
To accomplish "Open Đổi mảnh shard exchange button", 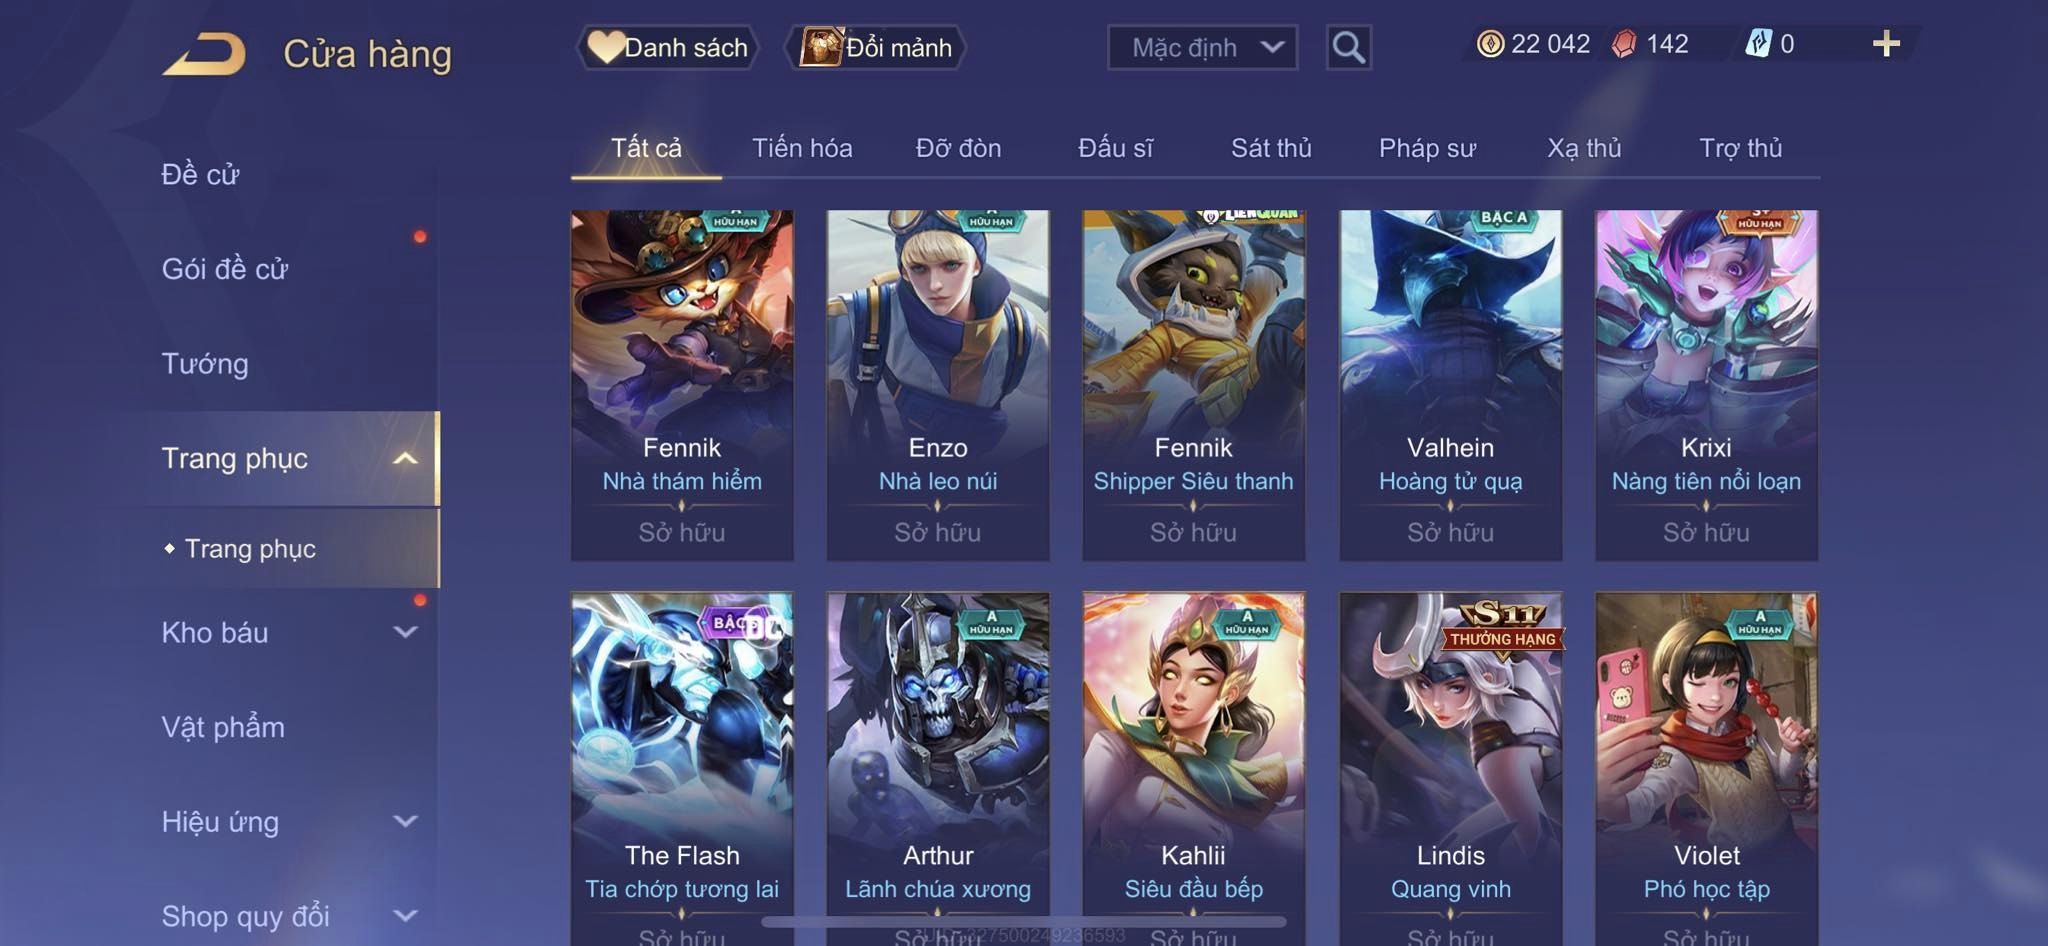I will pos(876,47).
